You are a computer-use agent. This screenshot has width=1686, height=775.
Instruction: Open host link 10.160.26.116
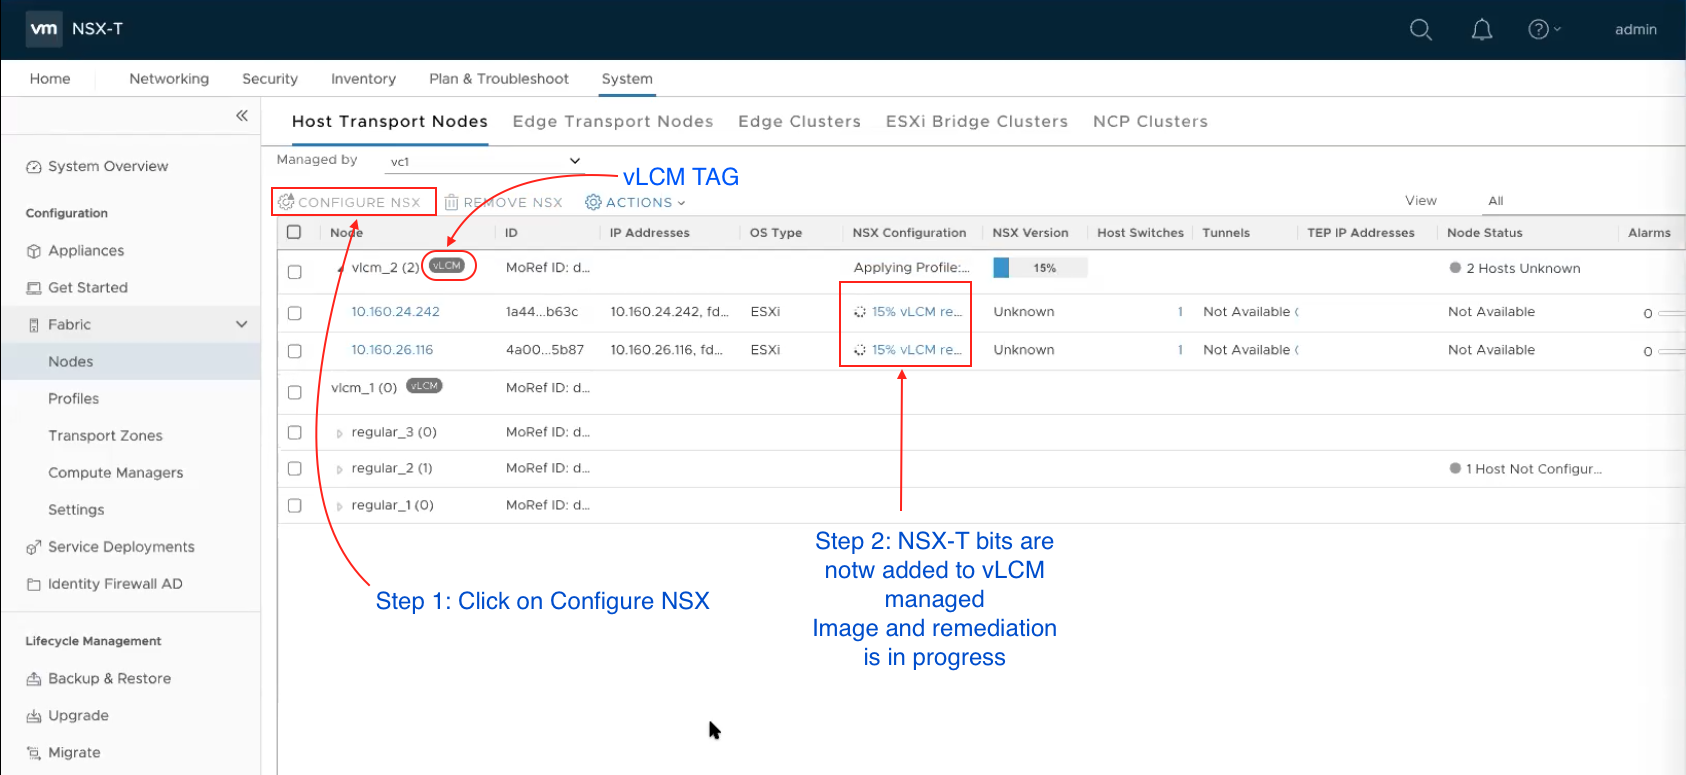pos(392,350)
